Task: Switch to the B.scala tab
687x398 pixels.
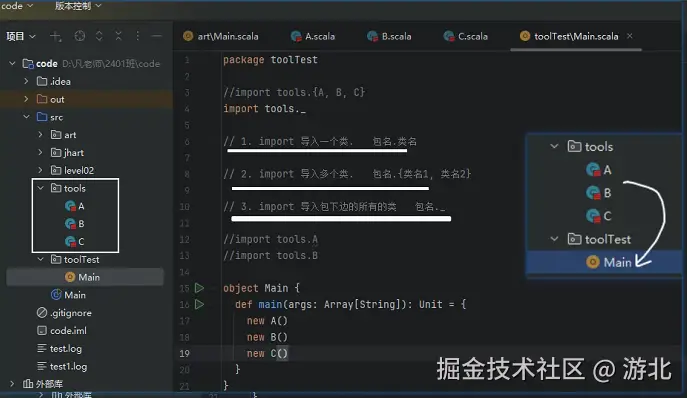Action: (389, 36)
